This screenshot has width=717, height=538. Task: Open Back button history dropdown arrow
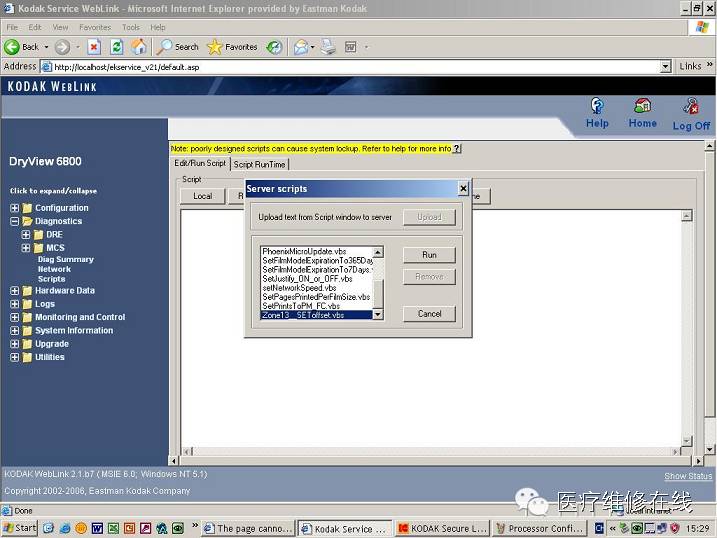tap(46, 47)
